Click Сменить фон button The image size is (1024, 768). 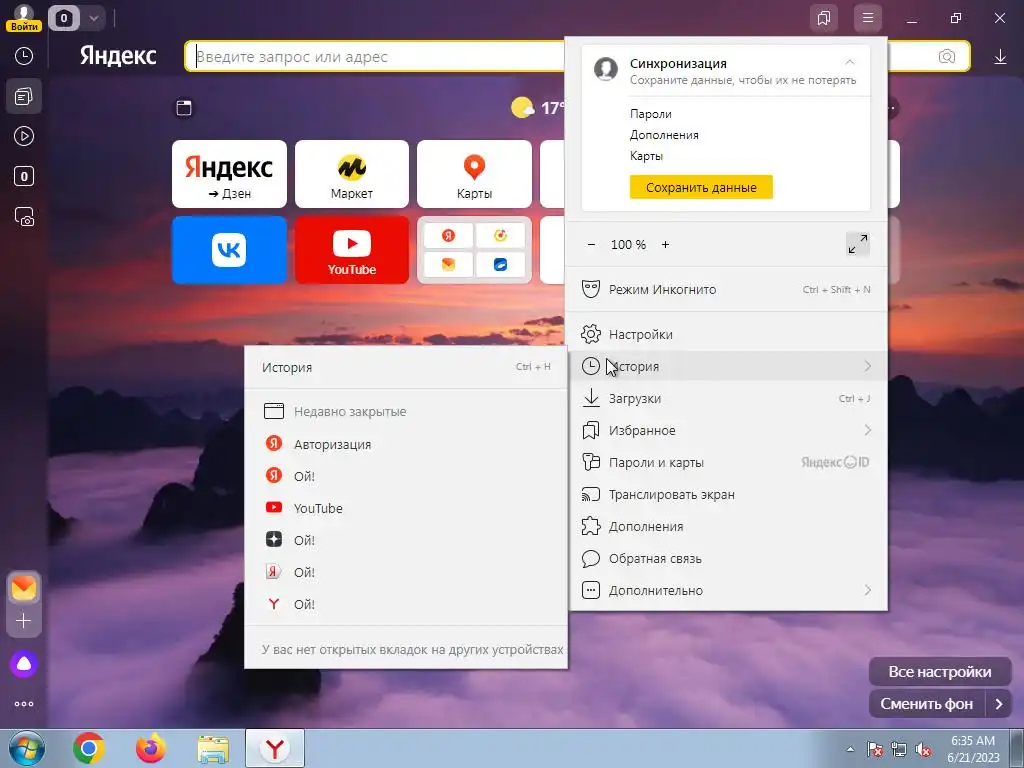[x=927, y=704]
